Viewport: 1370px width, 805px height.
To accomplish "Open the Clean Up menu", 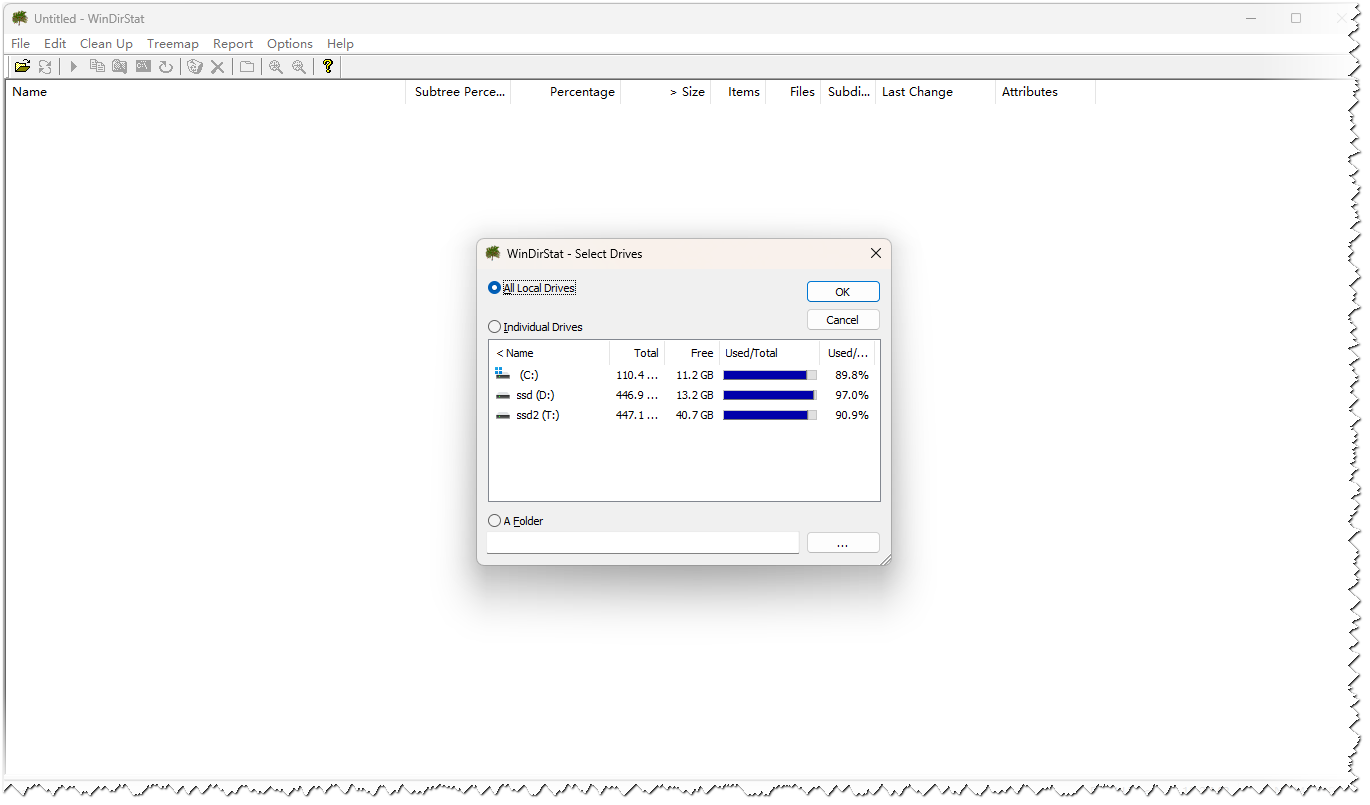I will pyautogui.click(x=106, y=44).
